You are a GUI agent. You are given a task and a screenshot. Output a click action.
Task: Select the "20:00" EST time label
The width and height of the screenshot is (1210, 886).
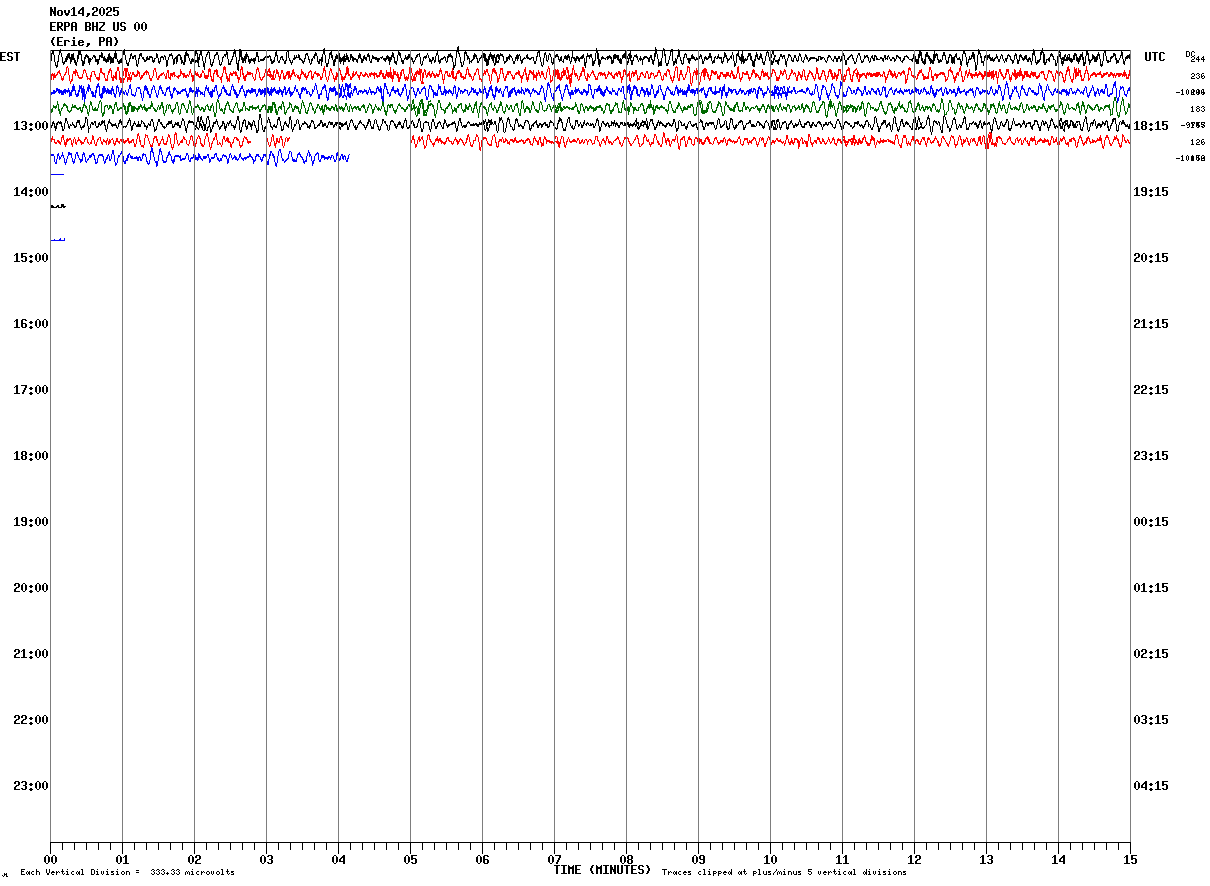point(30,588)
